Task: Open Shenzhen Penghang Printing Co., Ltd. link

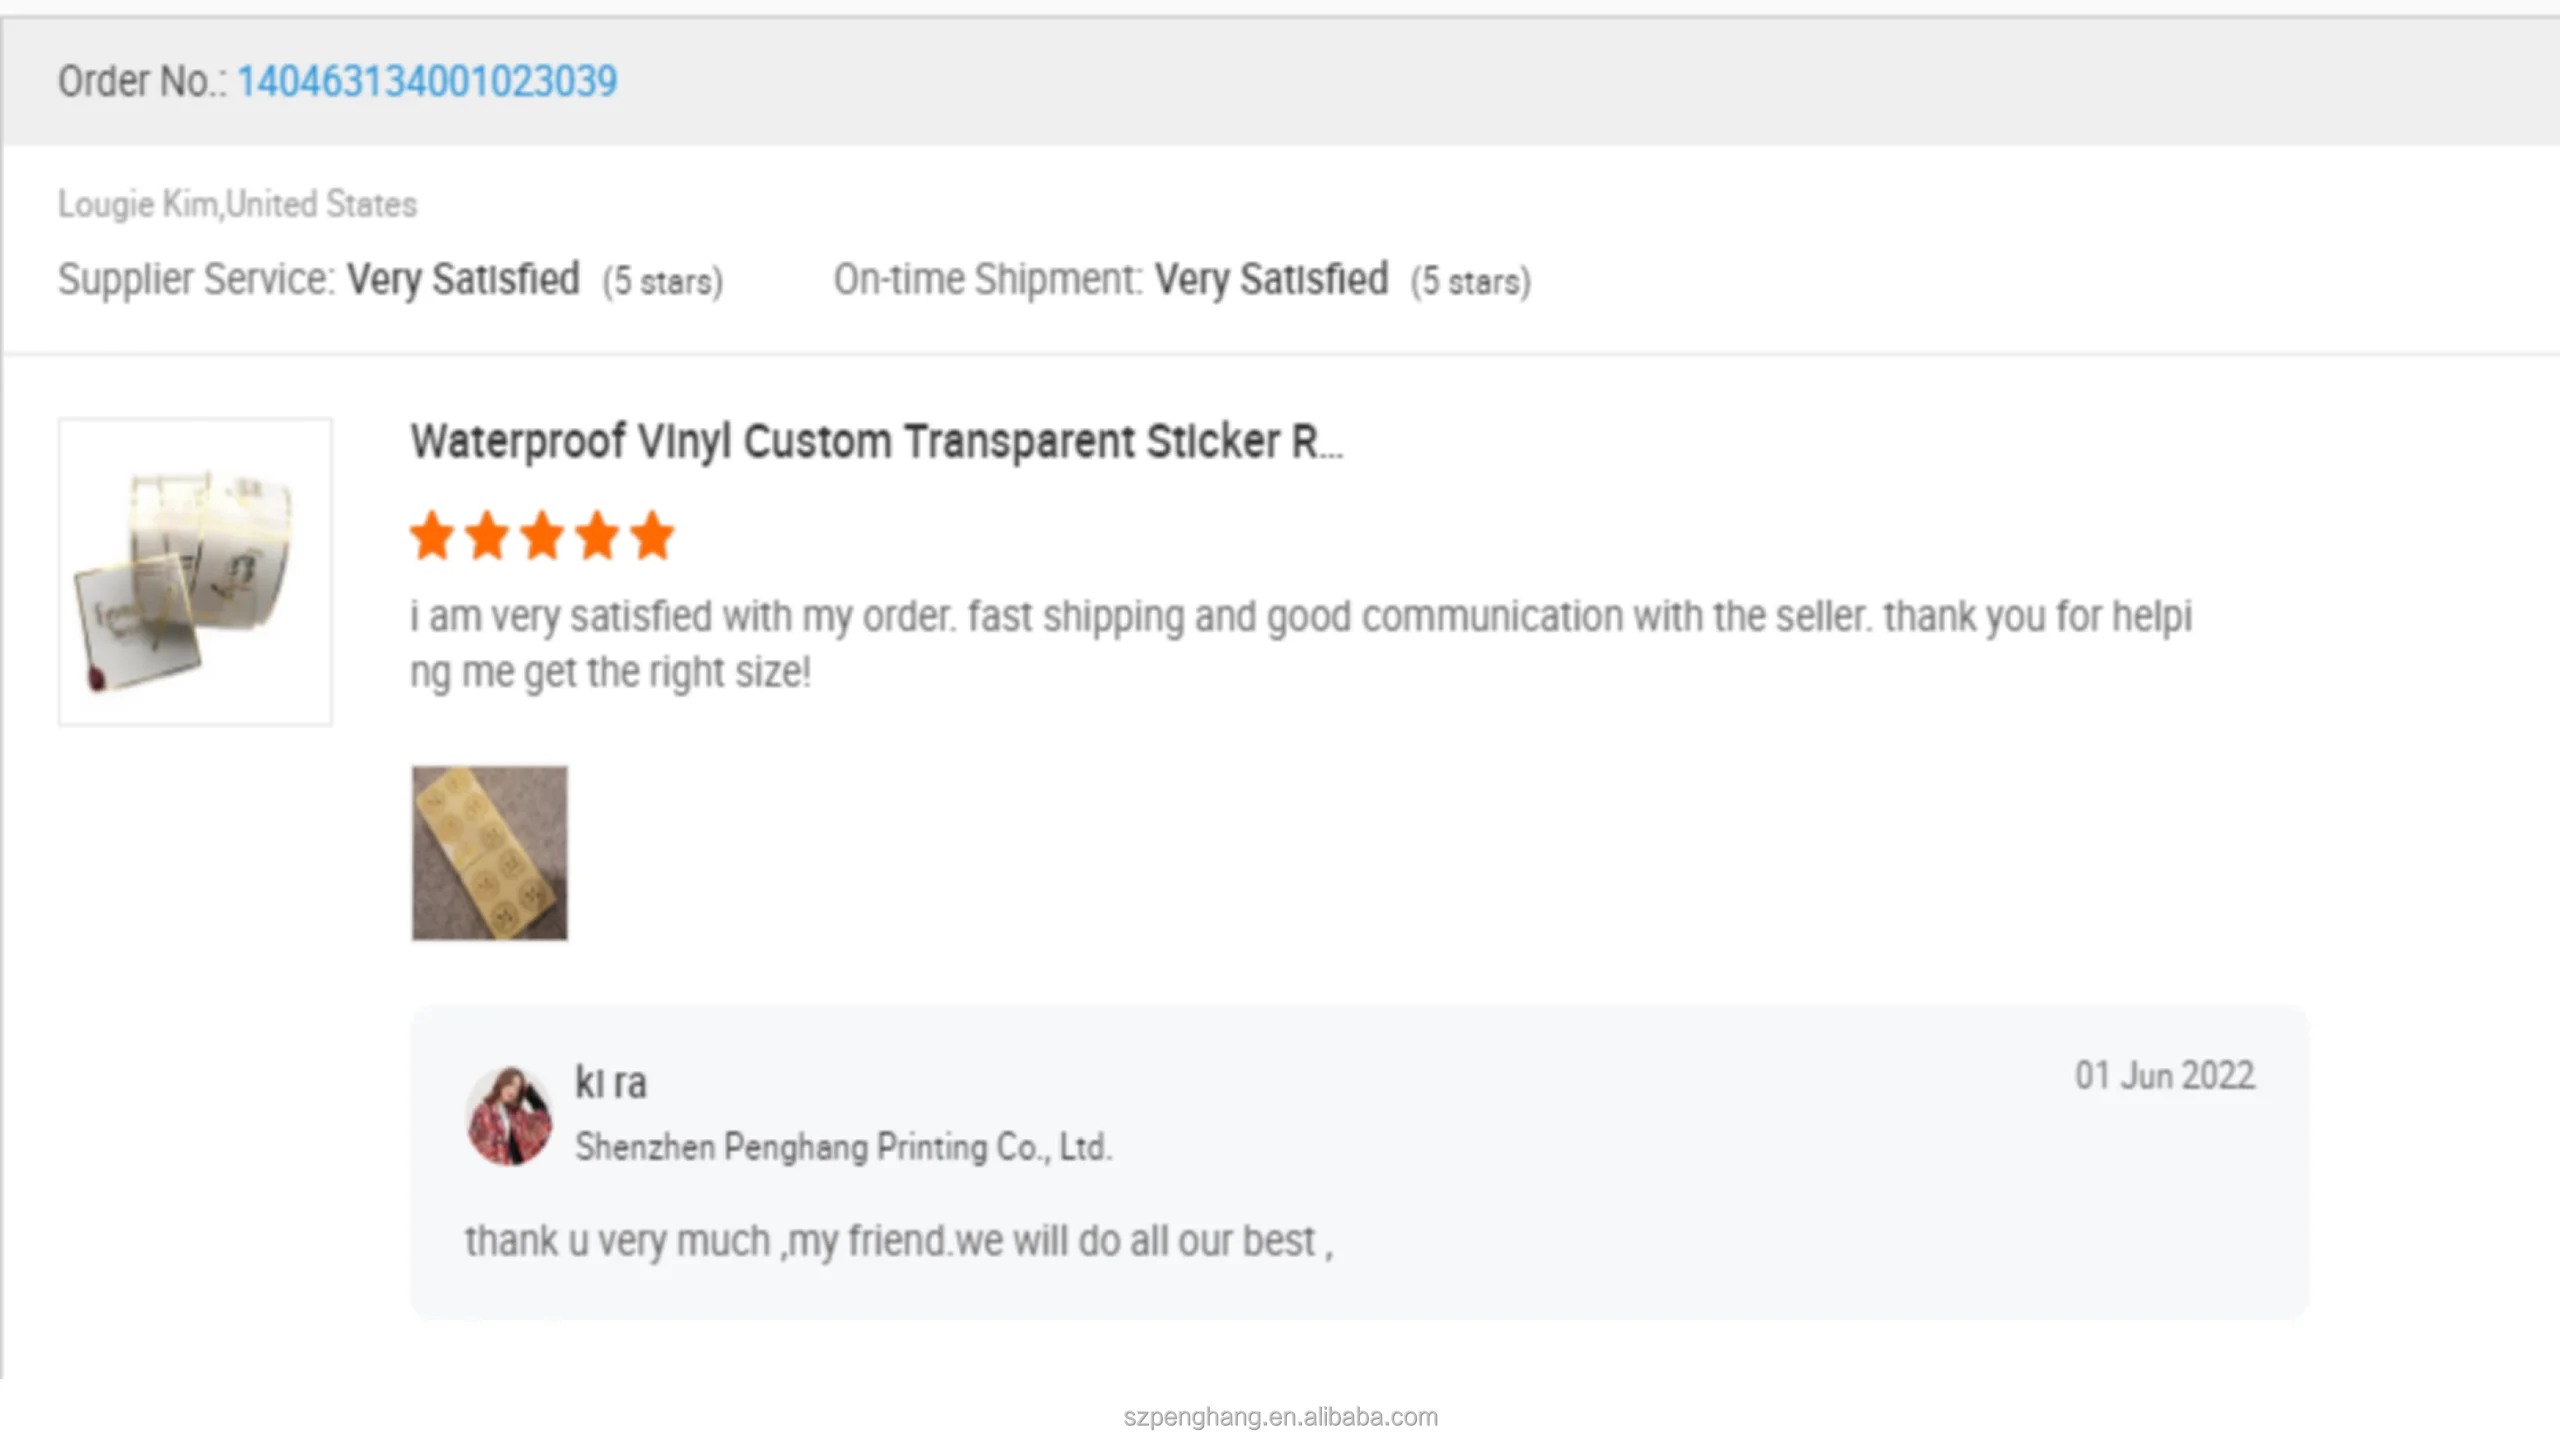Action: click(x=843, y=1147)
